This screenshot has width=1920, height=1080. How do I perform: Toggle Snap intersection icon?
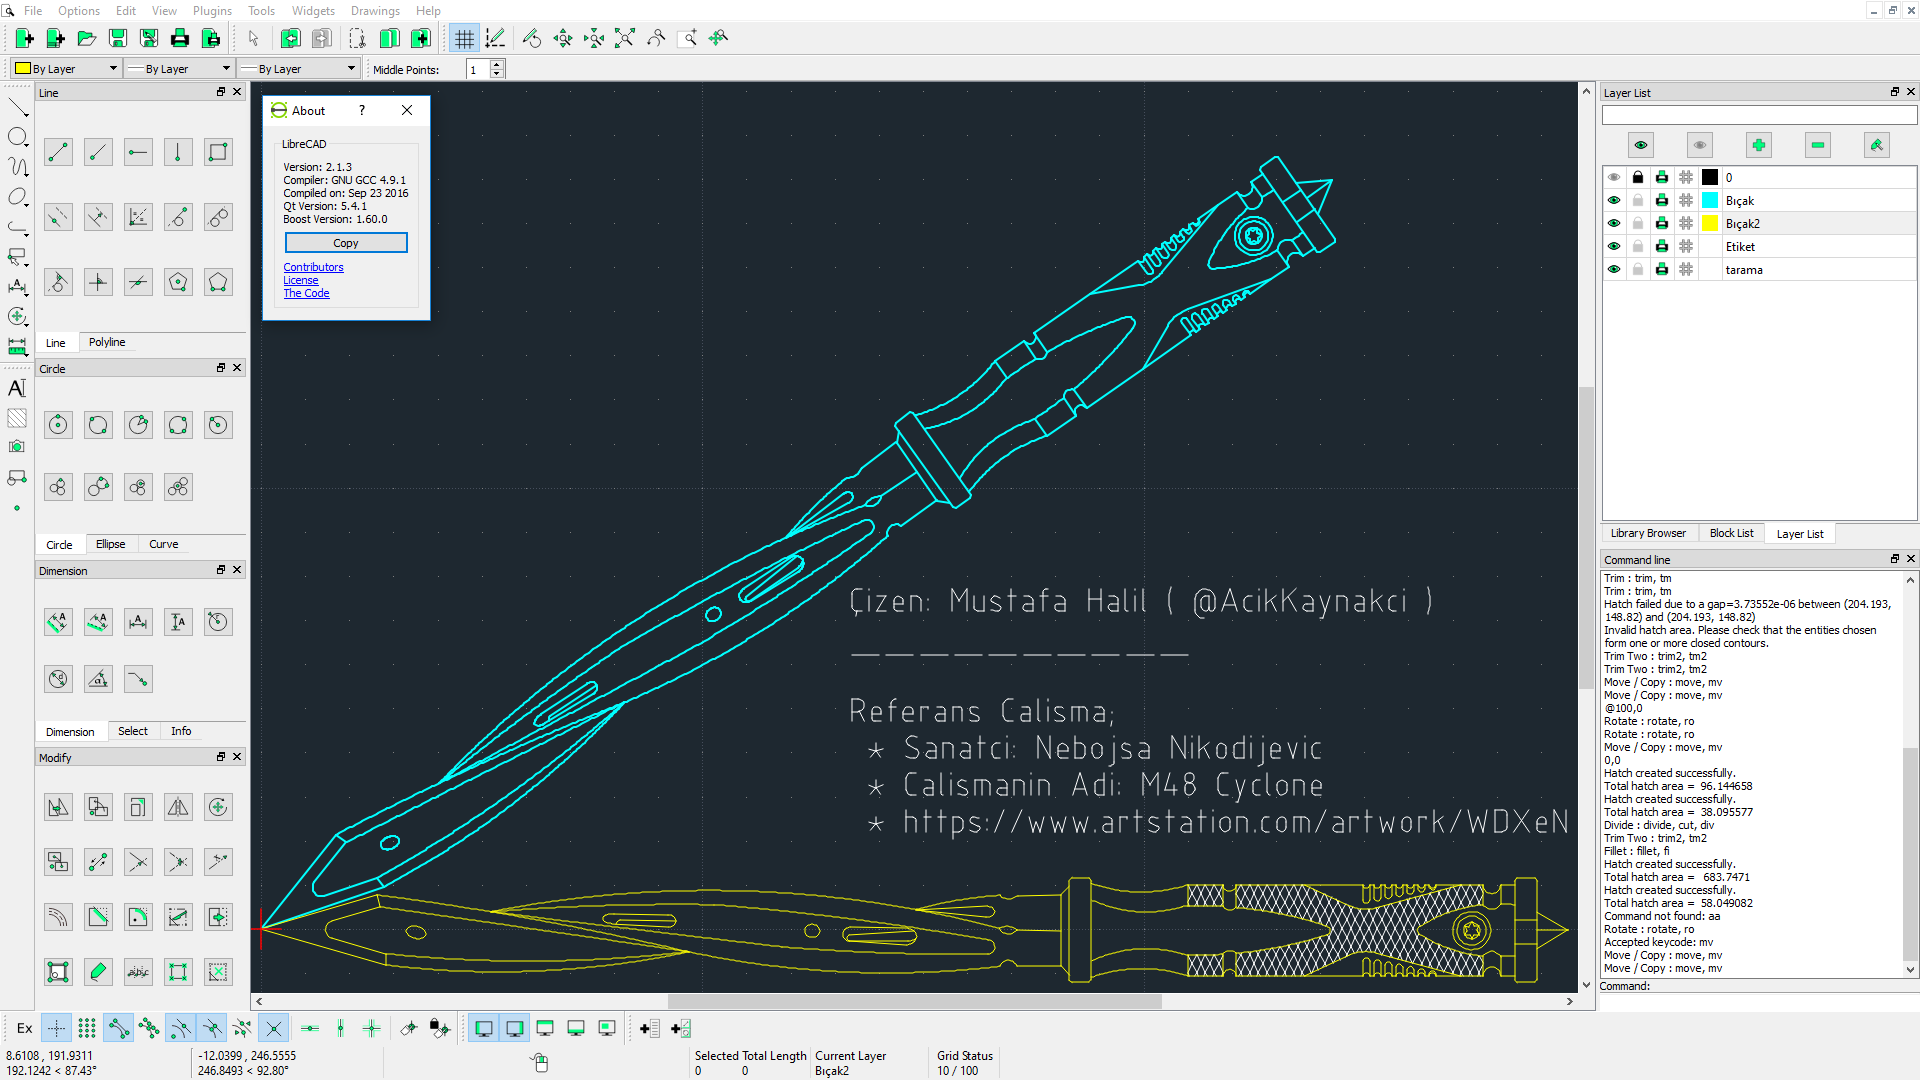(x=273, y=1028)
